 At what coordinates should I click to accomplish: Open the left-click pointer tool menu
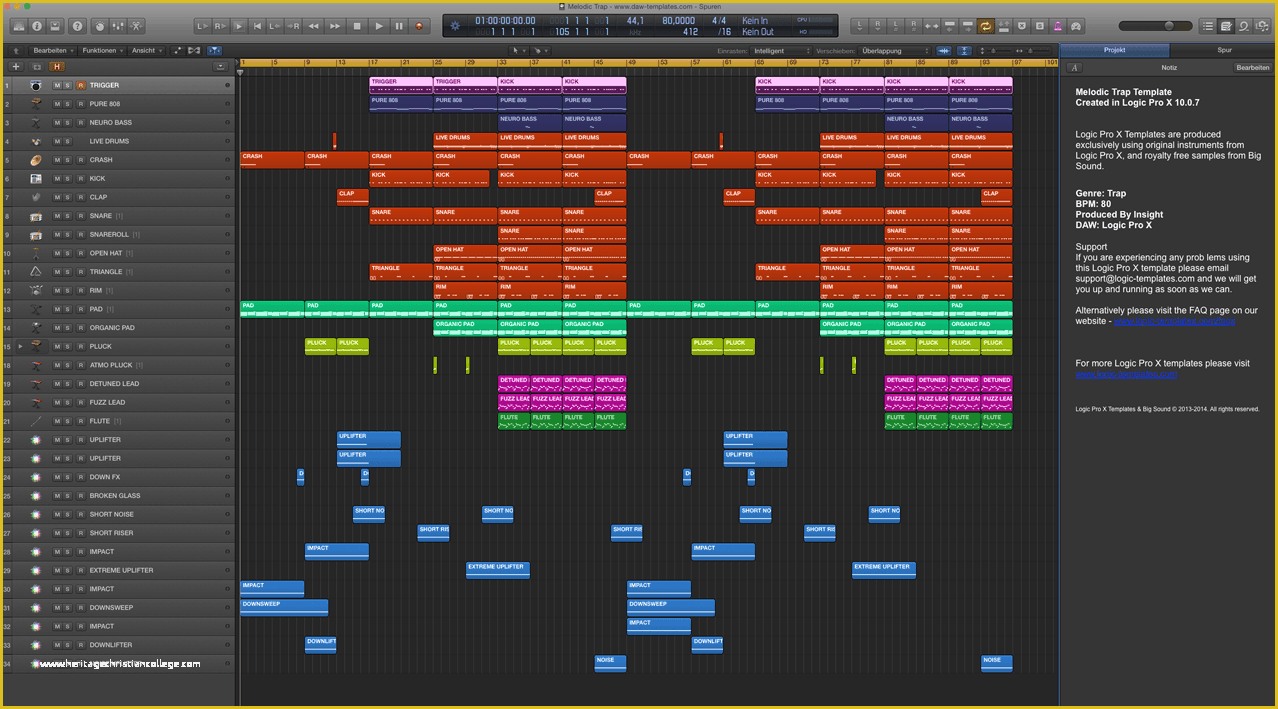coord(518,50)
